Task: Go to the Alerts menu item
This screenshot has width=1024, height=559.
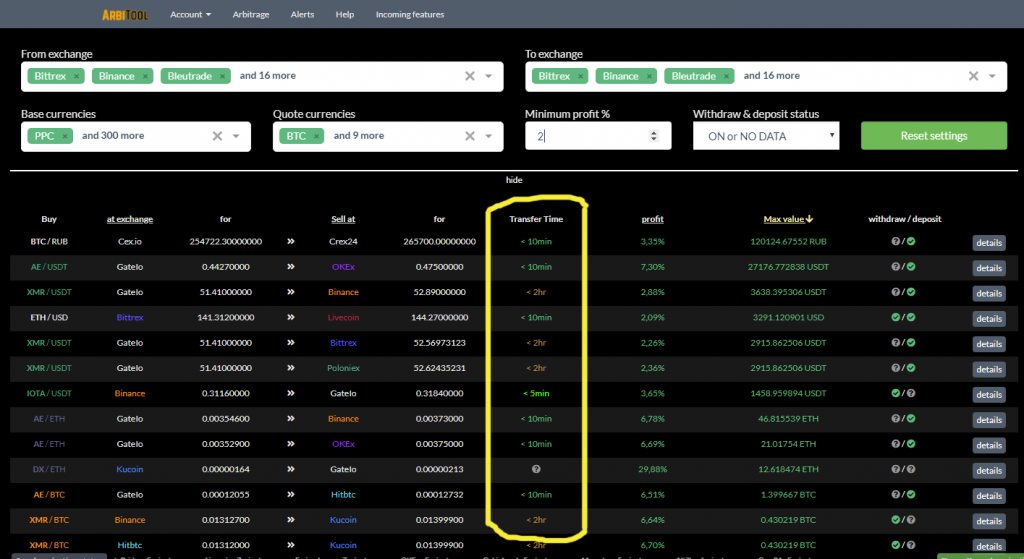Action: point(302,15)
